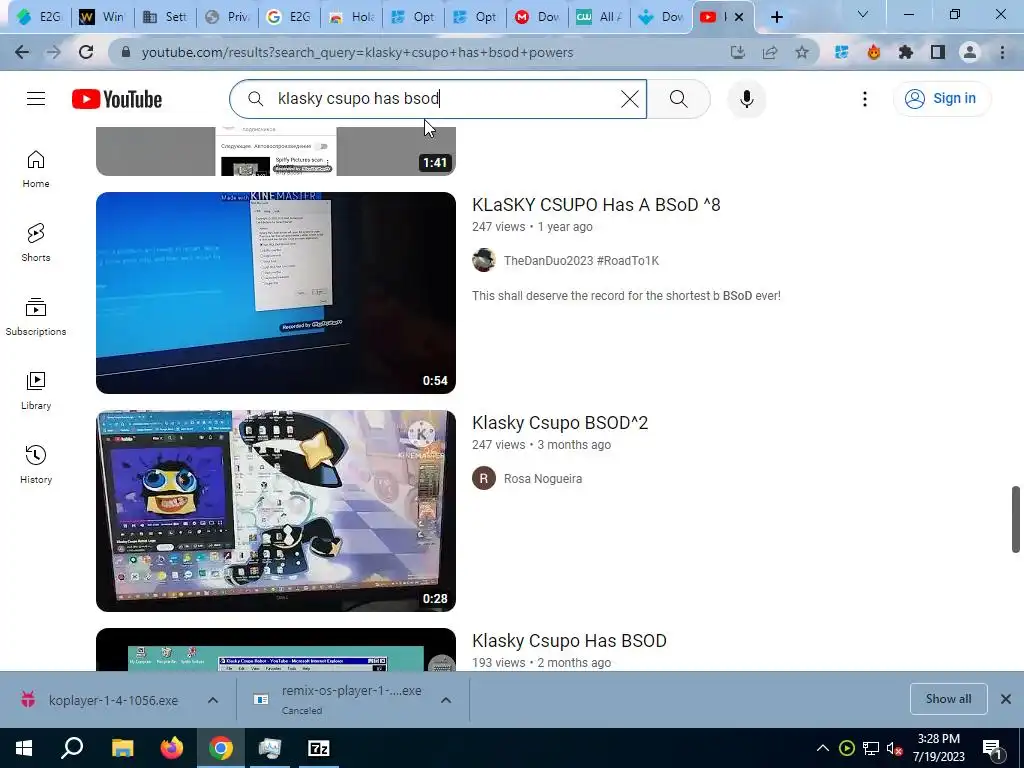Play the 0:54 BSoD ^8 thumbnail

click(276, 293)
